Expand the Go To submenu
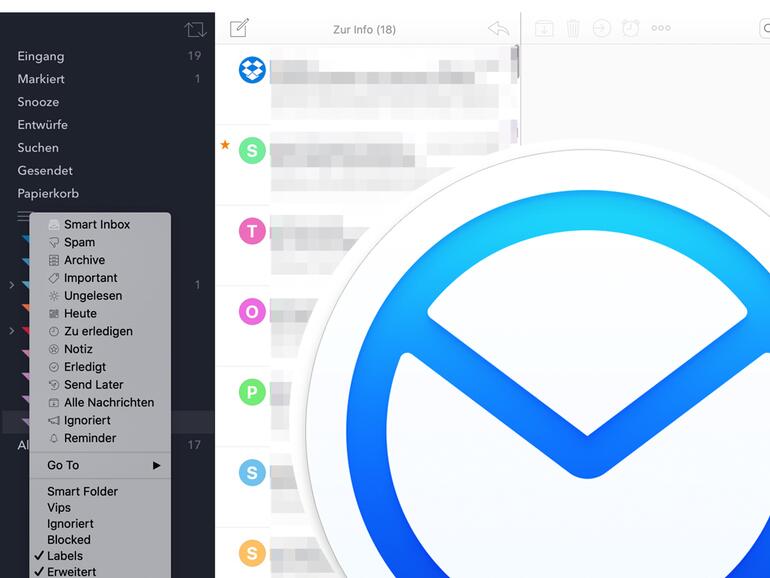Viewport: 770px width, 578px height. 100,465
